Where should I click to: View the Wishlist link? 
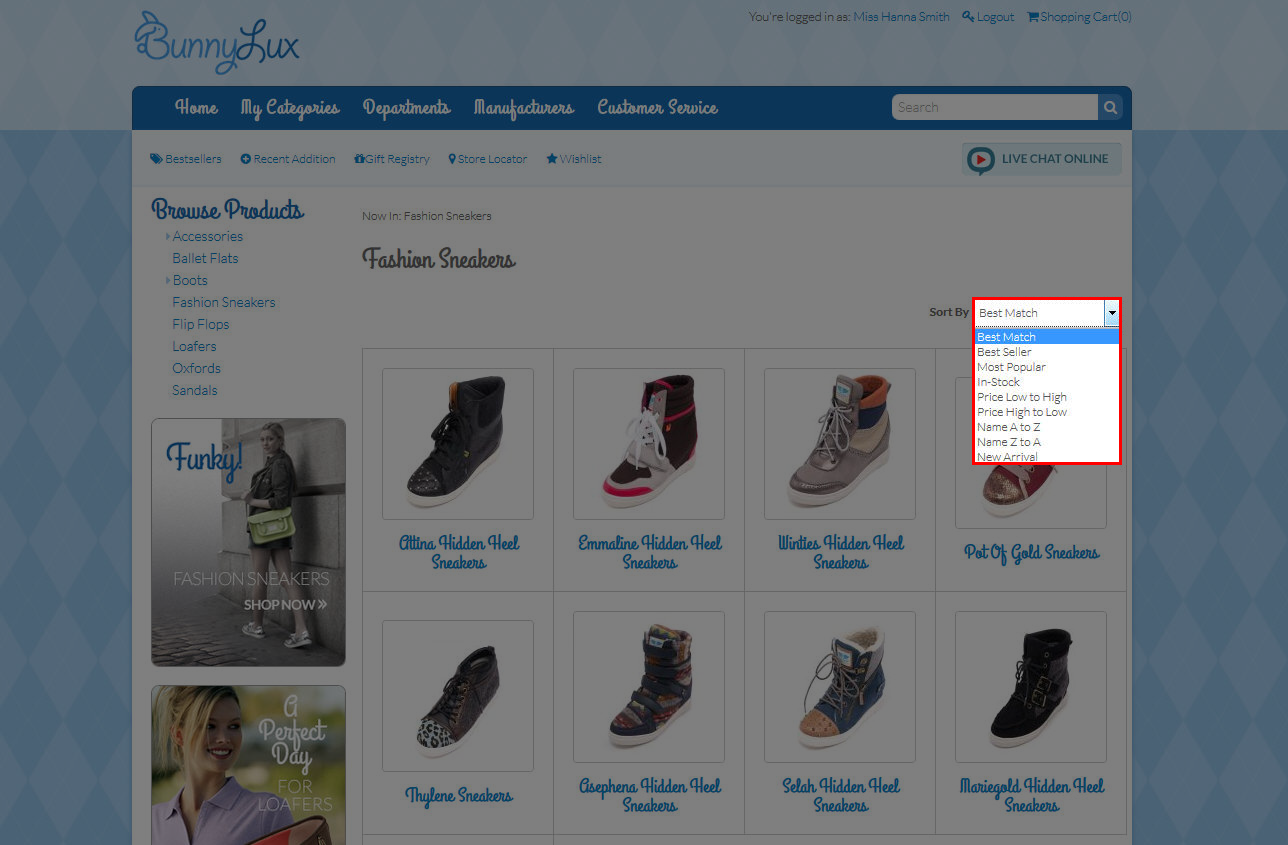coord(581,159)
